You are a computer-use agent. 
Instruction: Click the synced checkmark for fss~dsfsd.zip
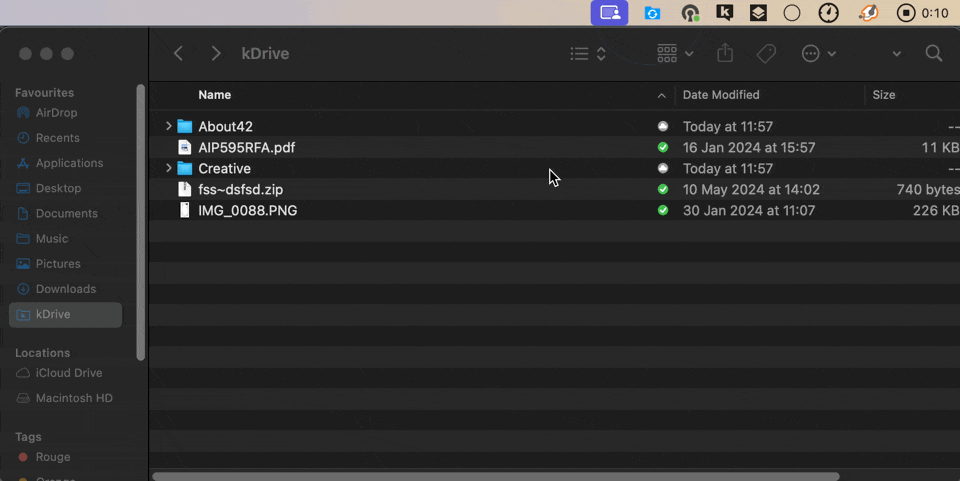pyautogui.click(x=662, y=189)
